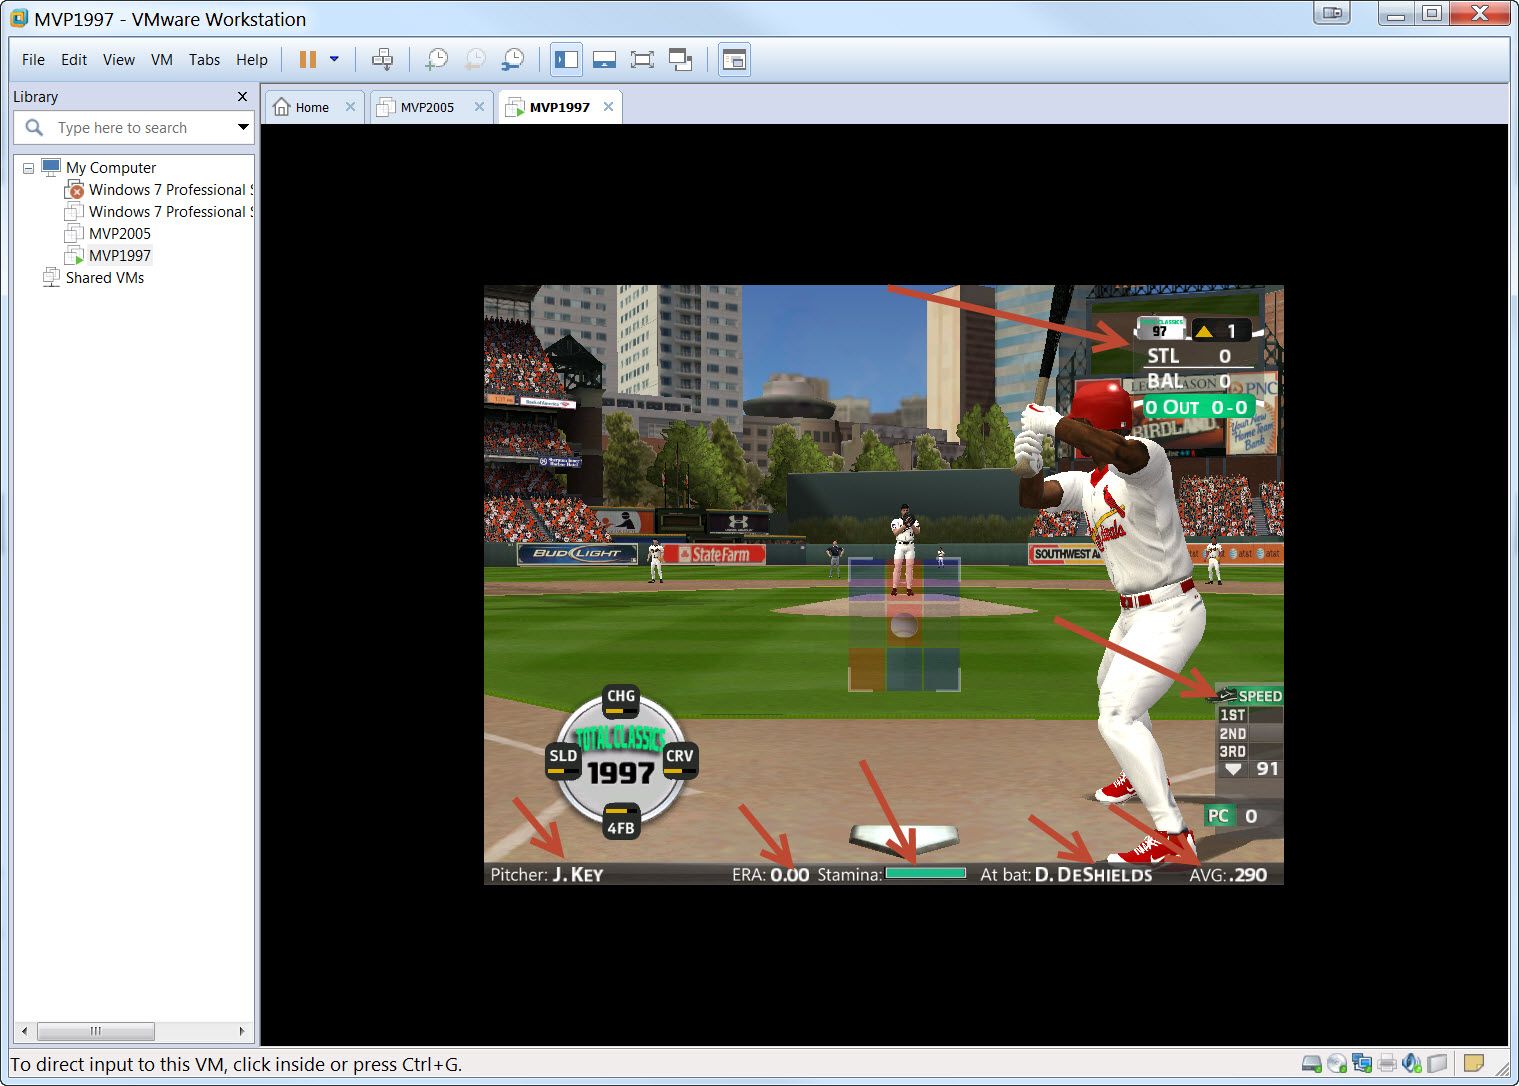
Task: Open the Tabs menu
Action: 204,60
